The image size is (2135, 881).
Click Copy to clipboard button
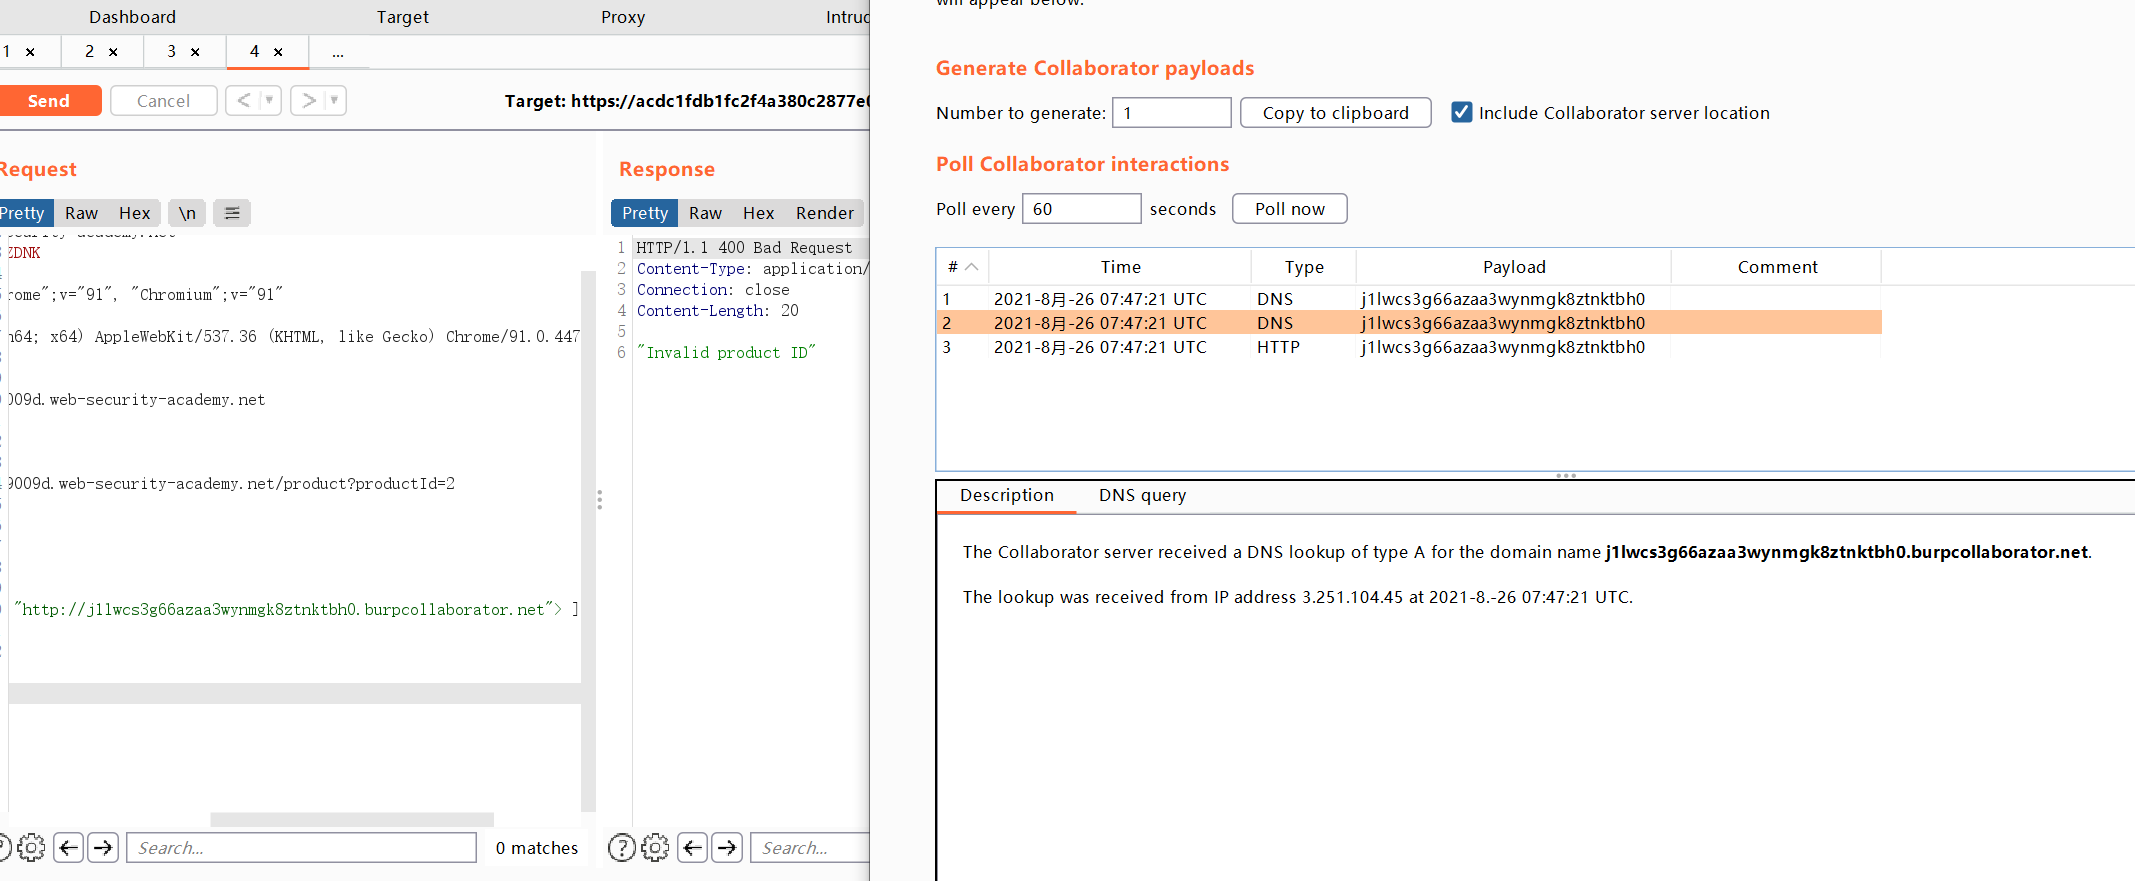coord(1335,113)
